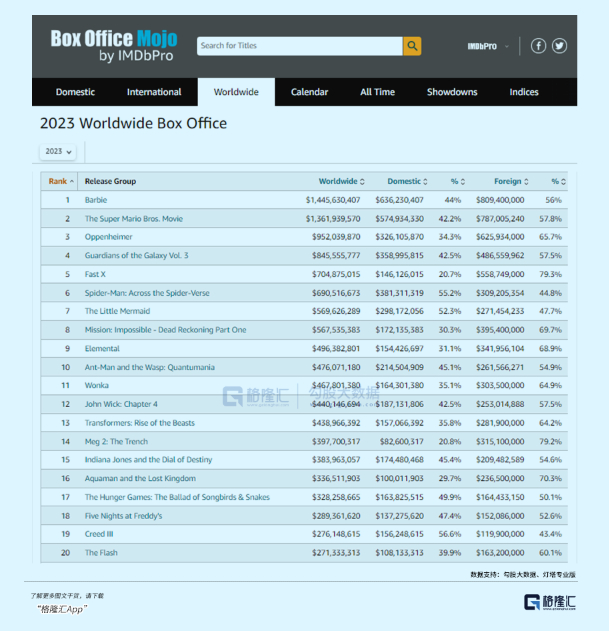Viewport: 609px width, 631px height.
Task: Expand the IMDbPro dropdown menu
Action: click(x=488, y=46)
